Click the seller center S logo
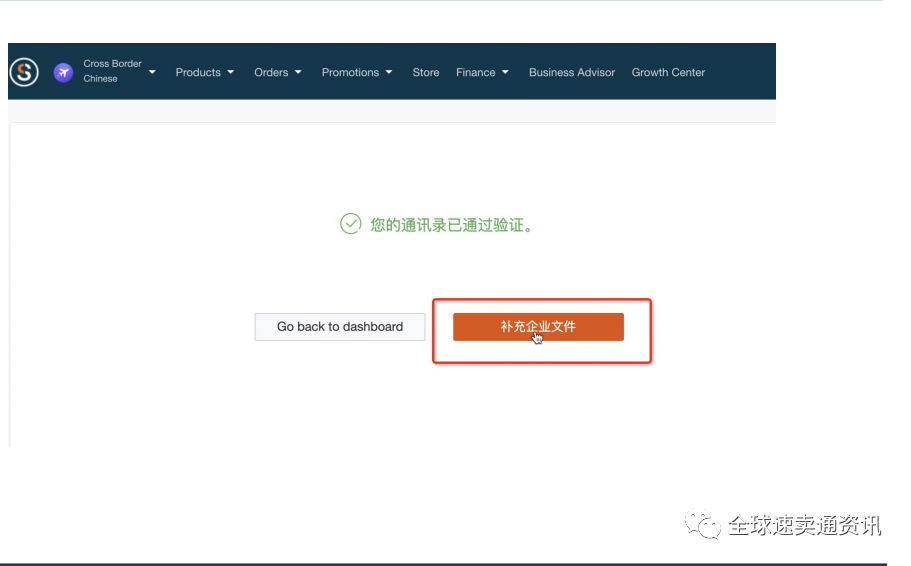This screenshot has height=566, width=911. pos(24,73)
